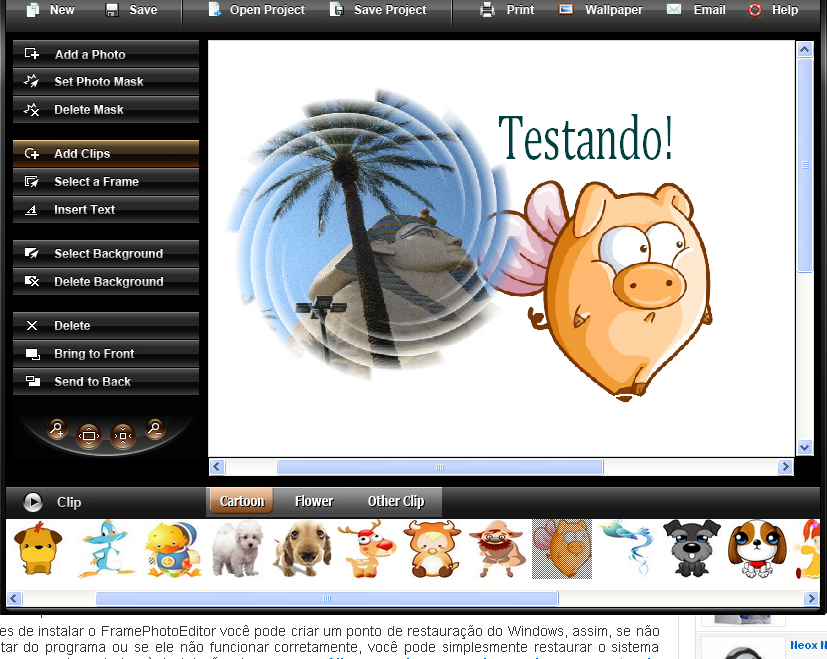Click Send to Back
Image resolution: width=827 pixels, height=659 pixels.
[105, 381]
